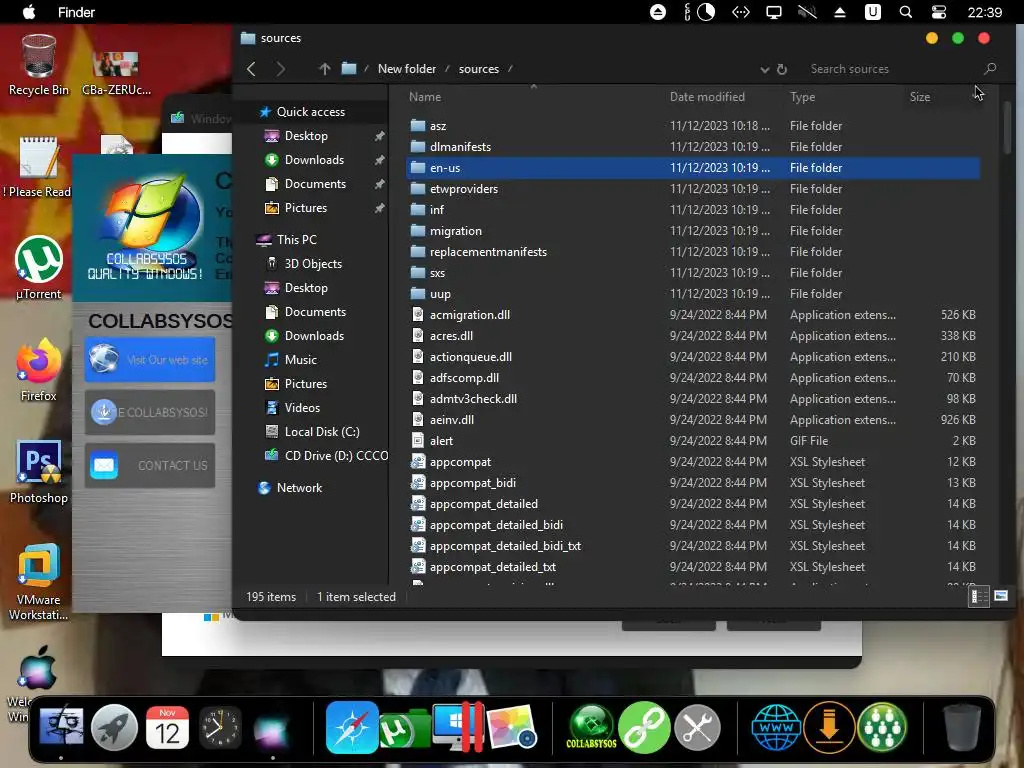Open the µTorrent icon in the dock
This screenshot has height=768, width=1024.
click(x=404, y=728)
